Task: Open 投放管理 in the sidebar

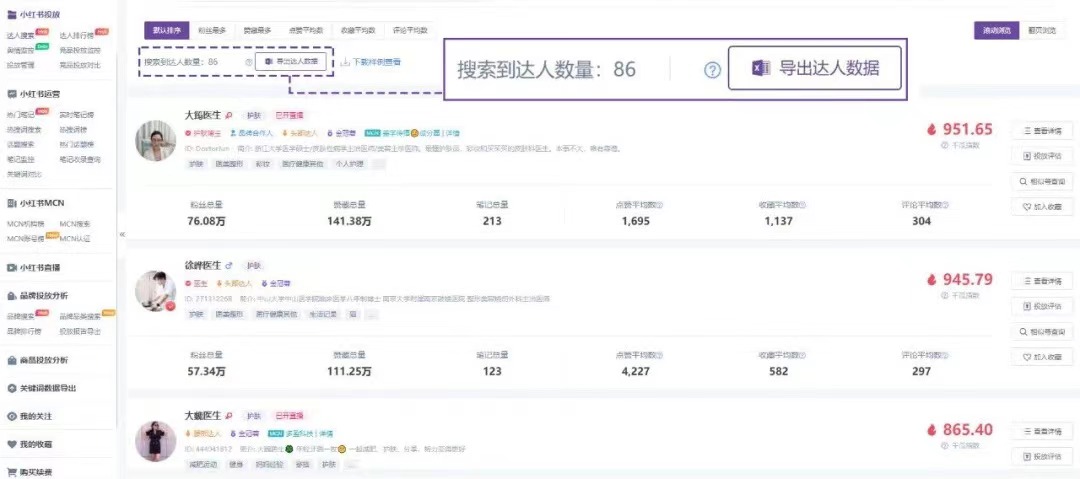Action: pyautogui.click(x=19, y=65)
